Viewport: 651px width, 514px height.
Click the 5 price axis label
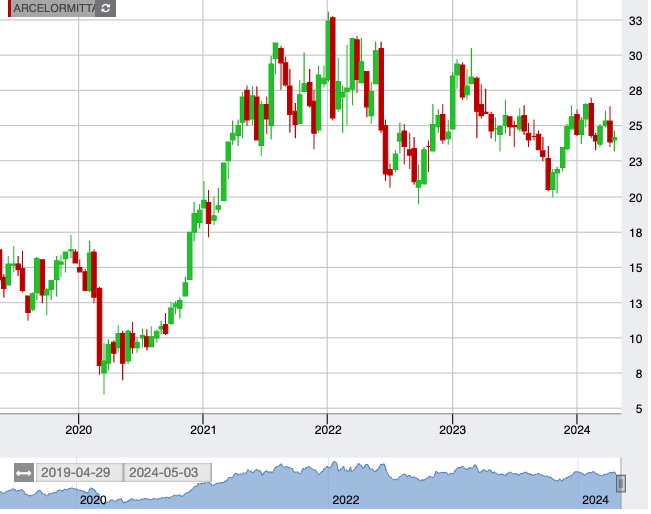[639, 409]
